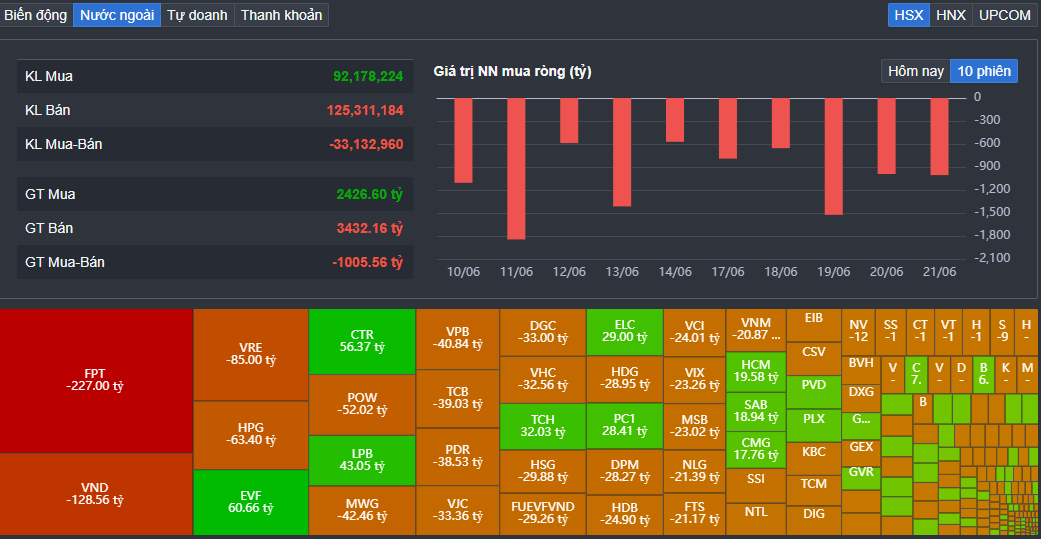Select the VRE -85.00 tỷ tile
Screen dimensions: 1041x539
(250, 353)
